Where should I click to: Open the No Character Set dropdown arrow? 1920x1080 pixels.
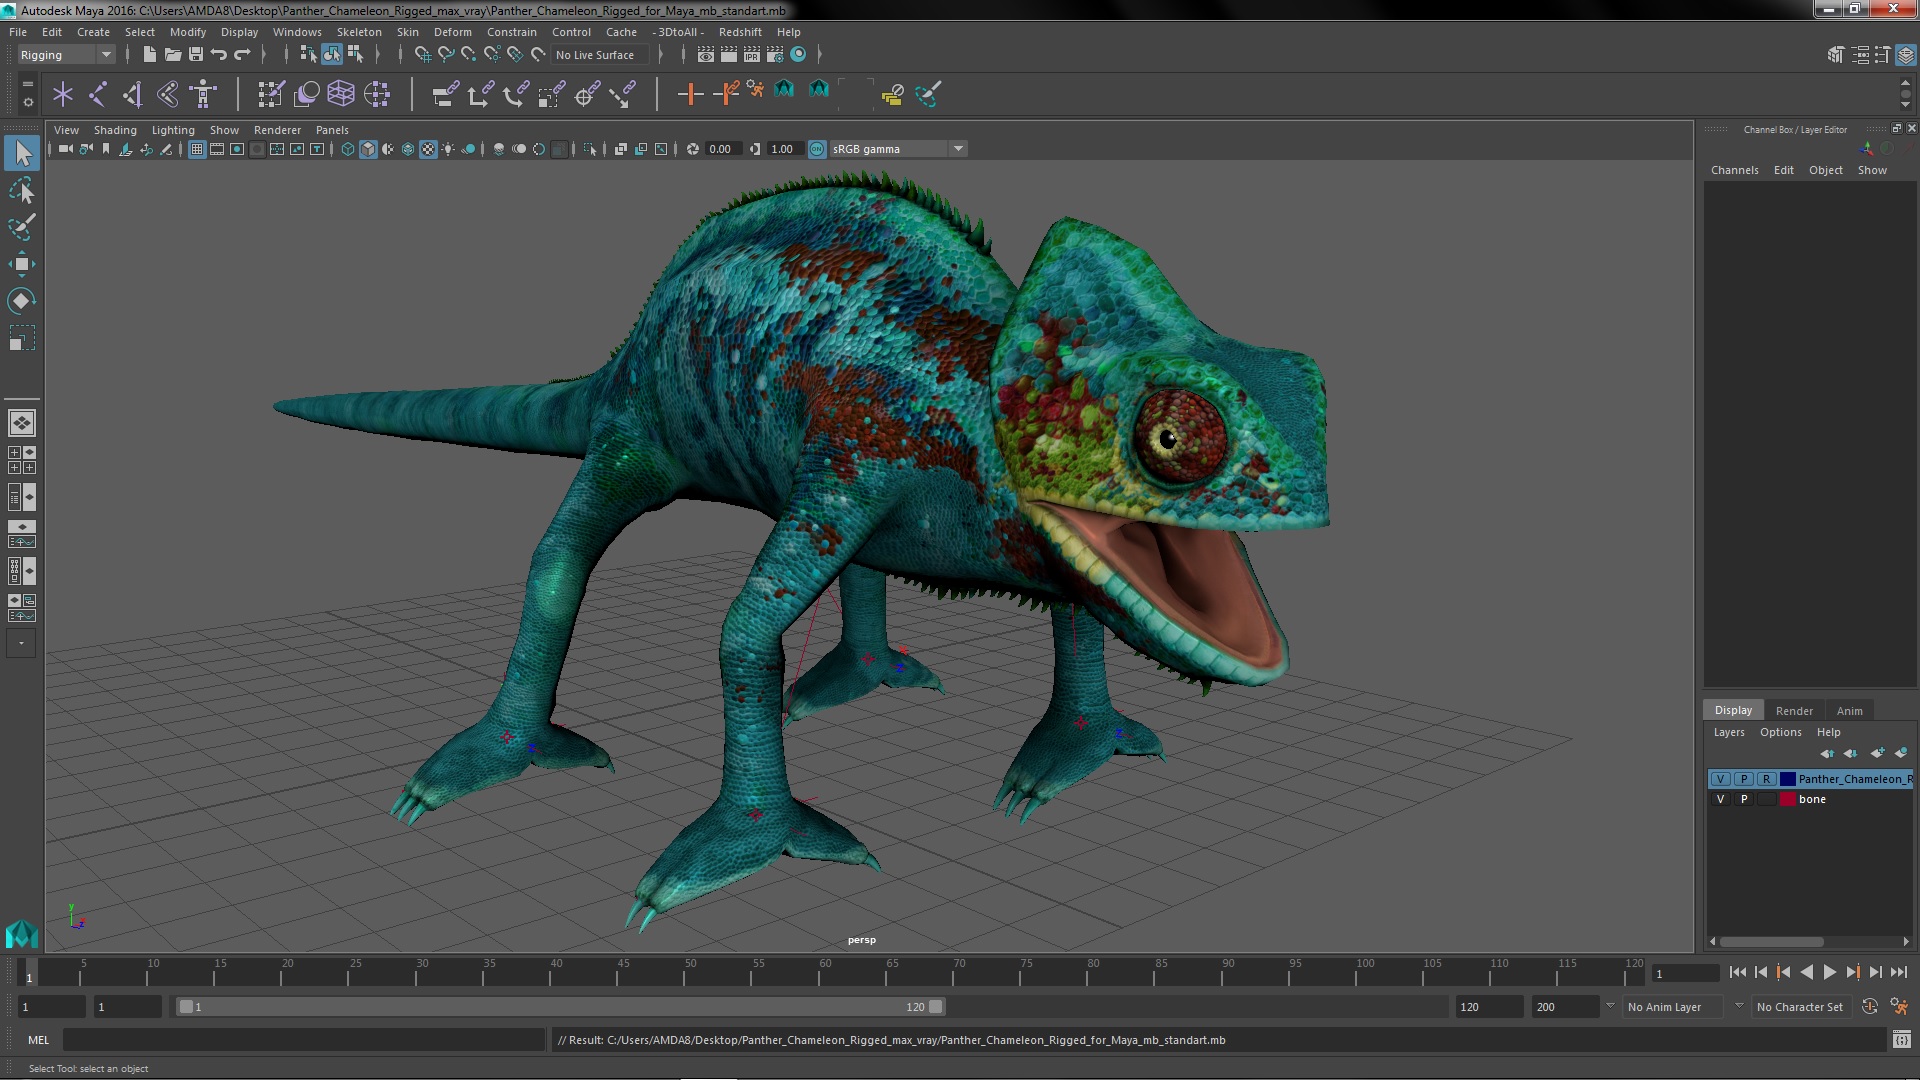(x=1740, y=1007)
